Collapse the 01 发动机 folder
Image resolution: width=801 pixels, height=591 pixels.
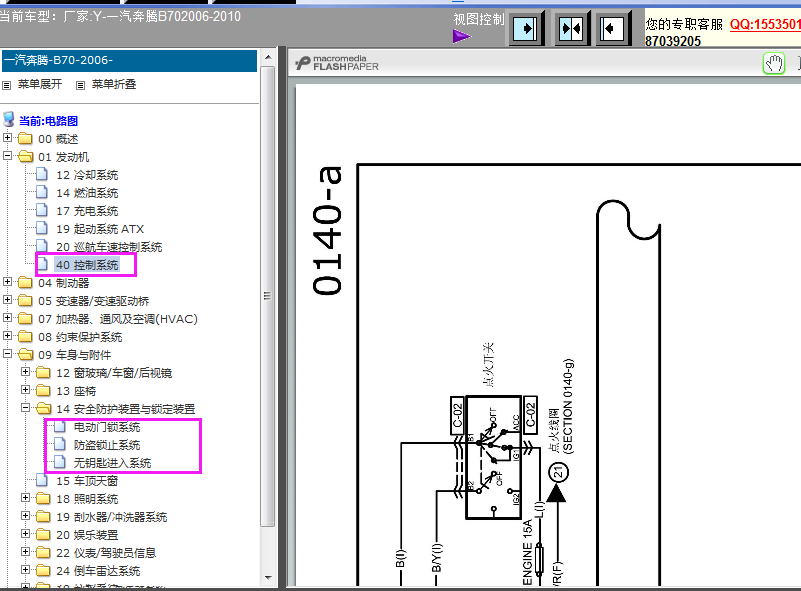click(7, 155)
